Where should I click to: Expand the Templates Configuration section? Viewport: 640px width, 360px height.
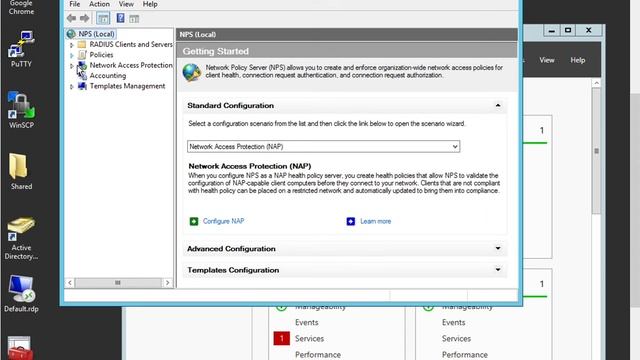pos(498,270)
